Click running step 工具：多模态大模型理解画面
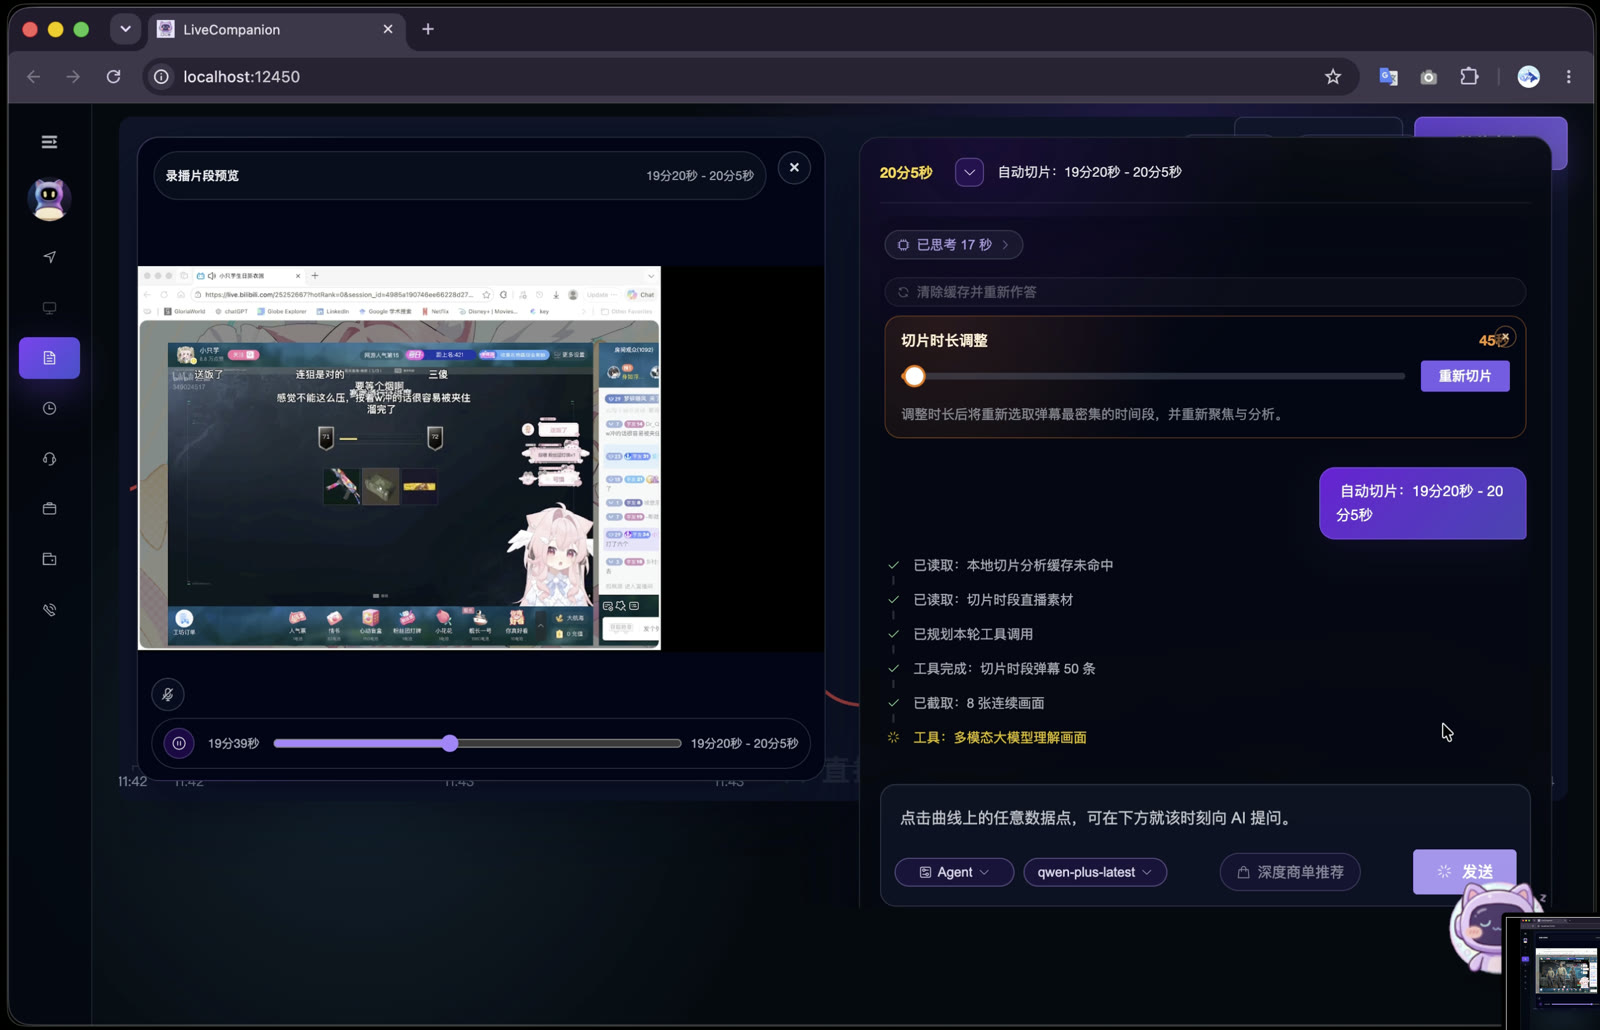The height and width of the screenshot is (1030, 1600). coord(999,738)
